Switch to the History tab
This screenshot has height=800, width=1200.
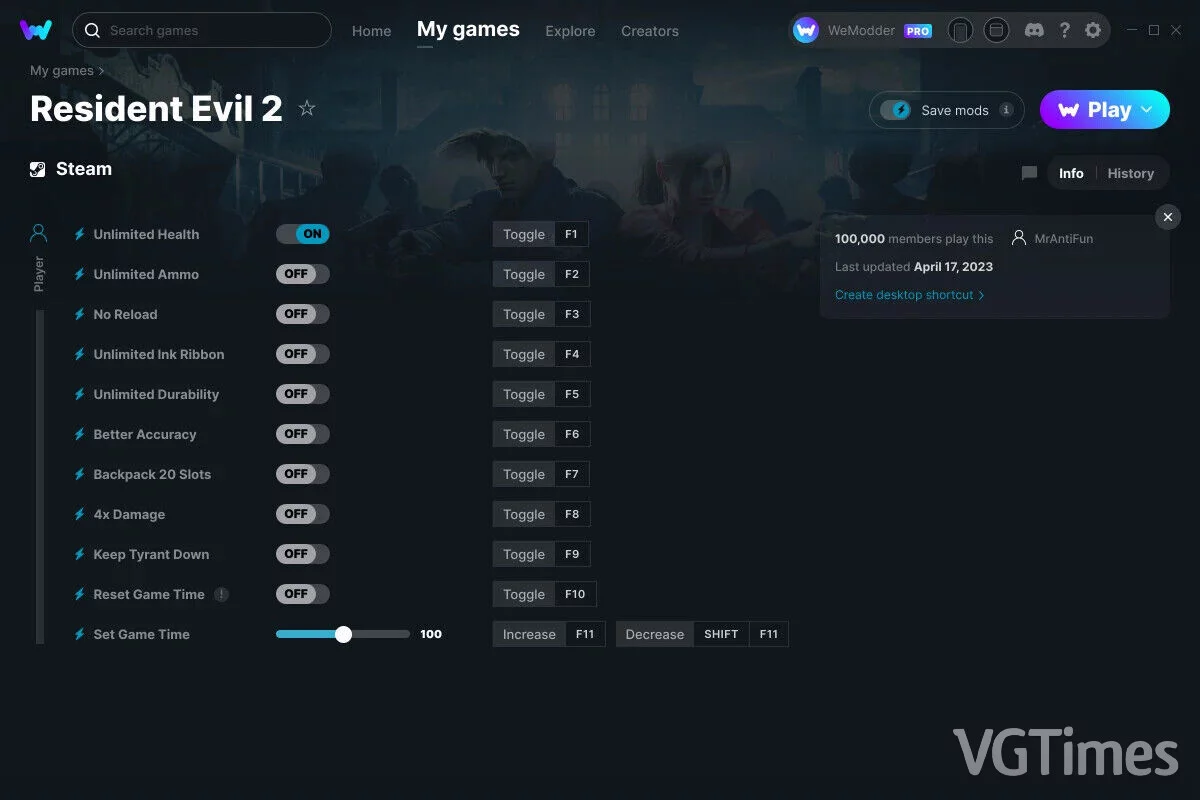[1130, 173]
